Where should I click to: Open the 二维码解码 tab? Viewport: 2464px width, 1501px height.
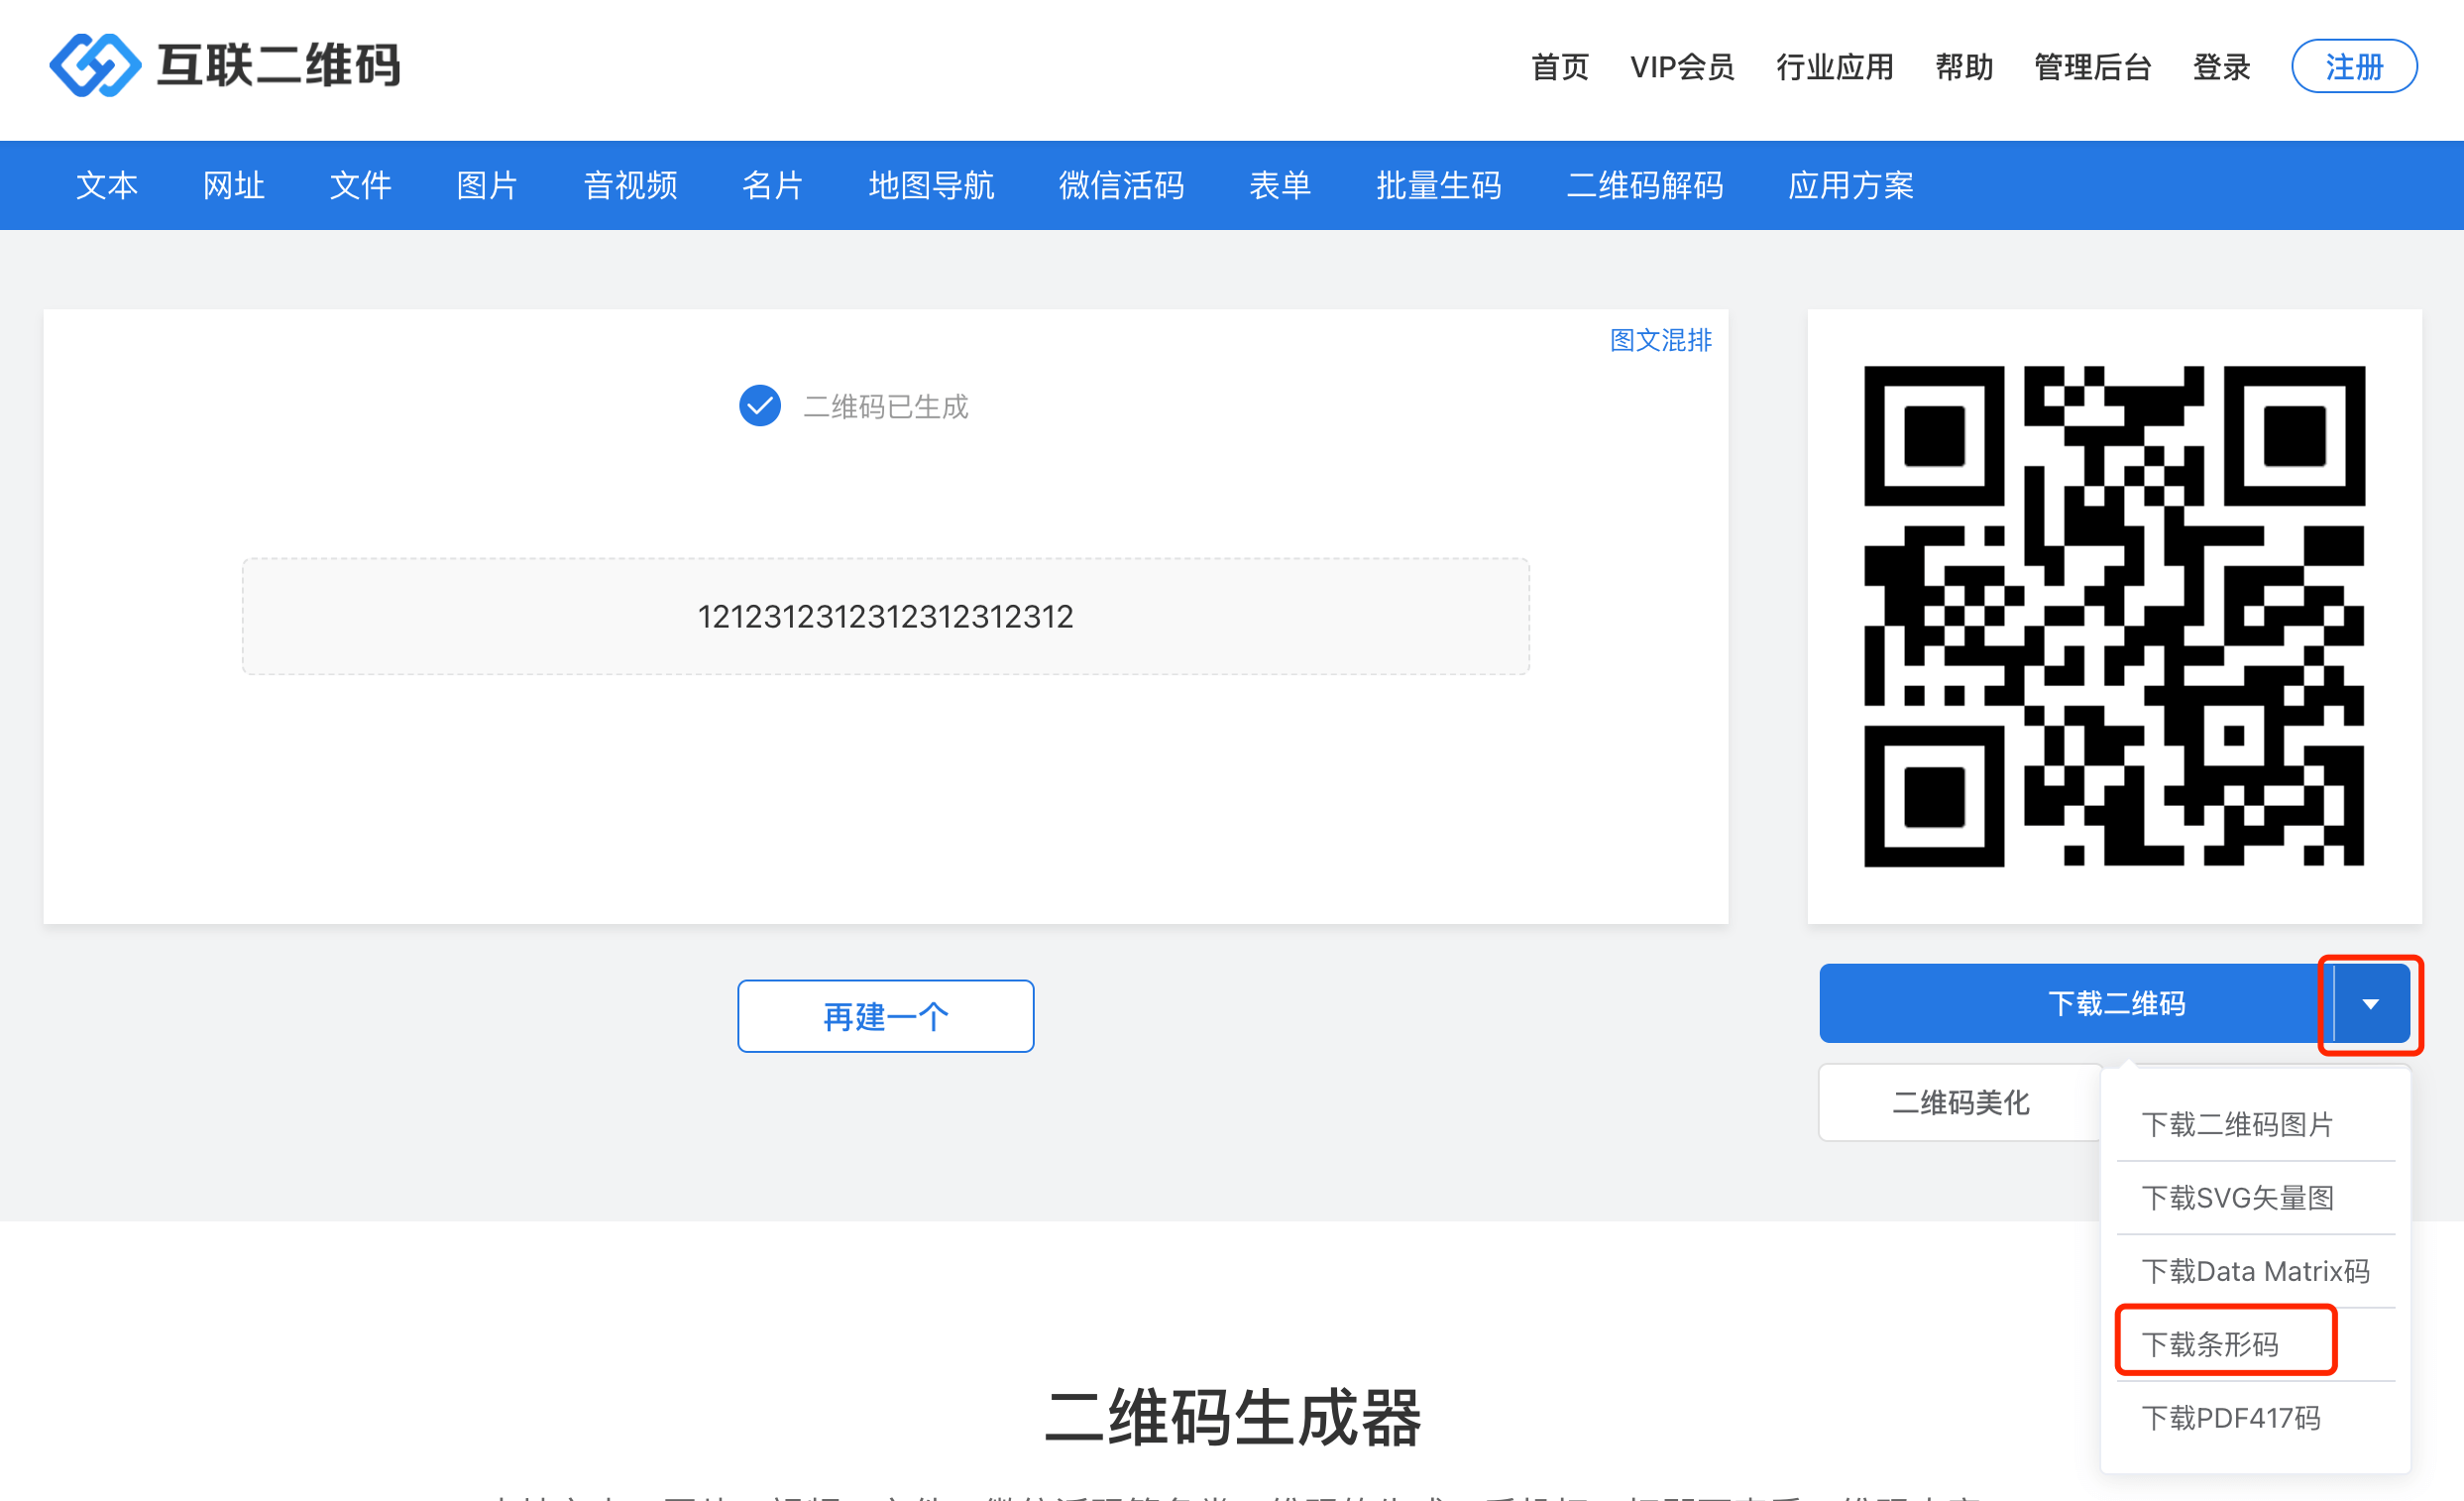[1646, 186]
